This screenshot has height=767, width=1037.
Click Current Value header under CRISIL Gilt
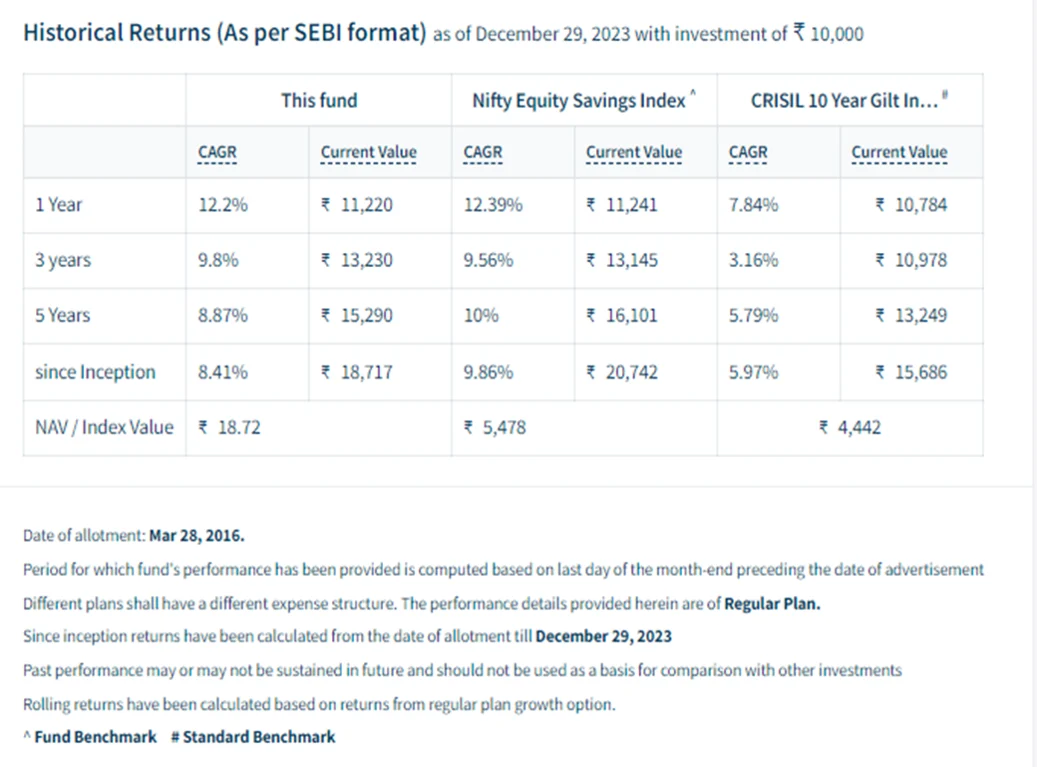coord(899,152)
